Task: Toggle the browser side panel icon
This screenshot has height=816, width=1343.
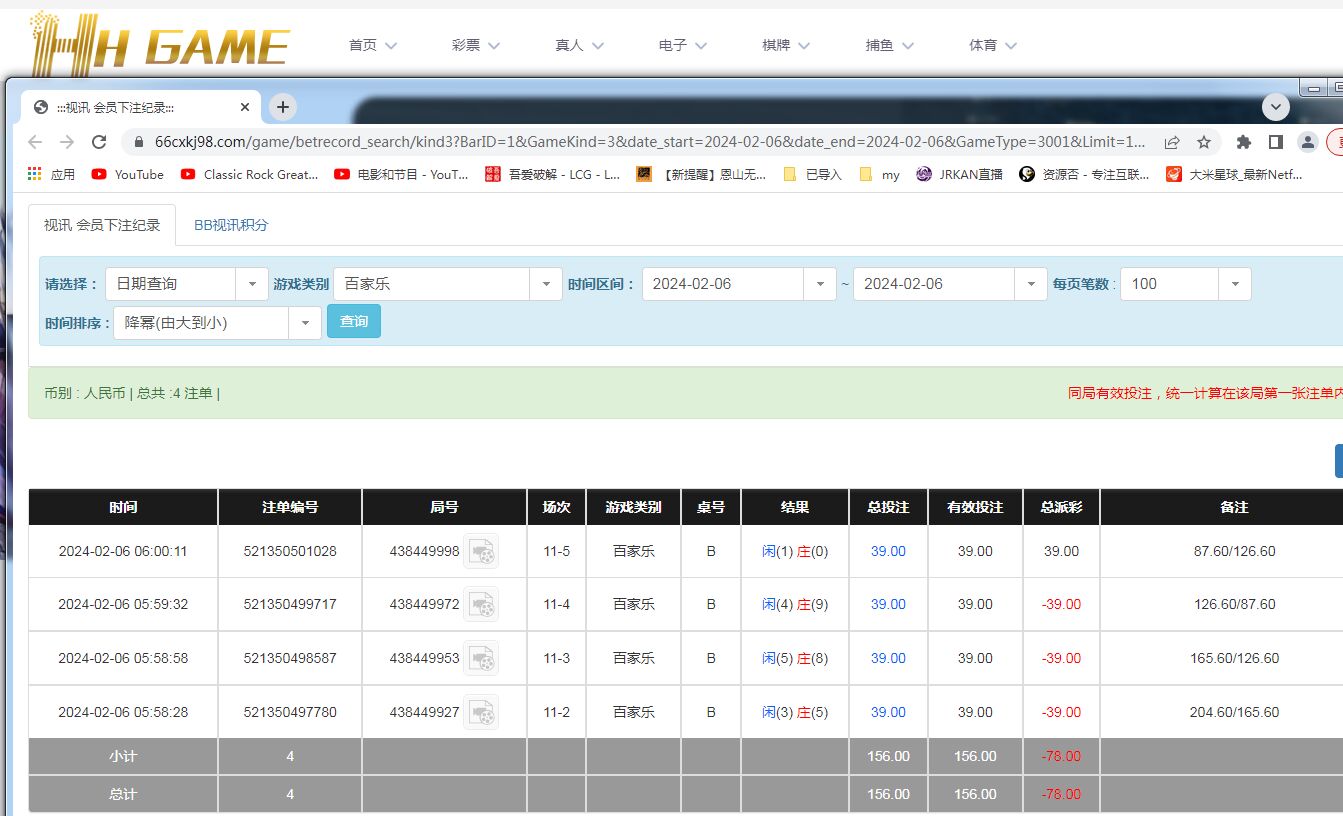Action: pos(1275,142)
